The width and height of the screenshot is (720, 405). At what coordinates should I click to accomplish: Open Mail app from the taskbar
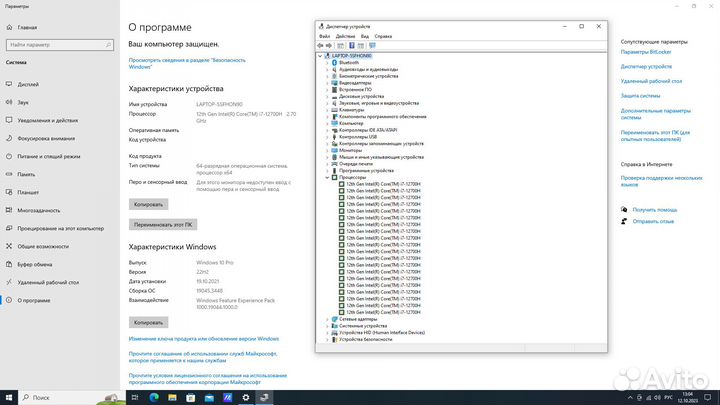(209, 397)
